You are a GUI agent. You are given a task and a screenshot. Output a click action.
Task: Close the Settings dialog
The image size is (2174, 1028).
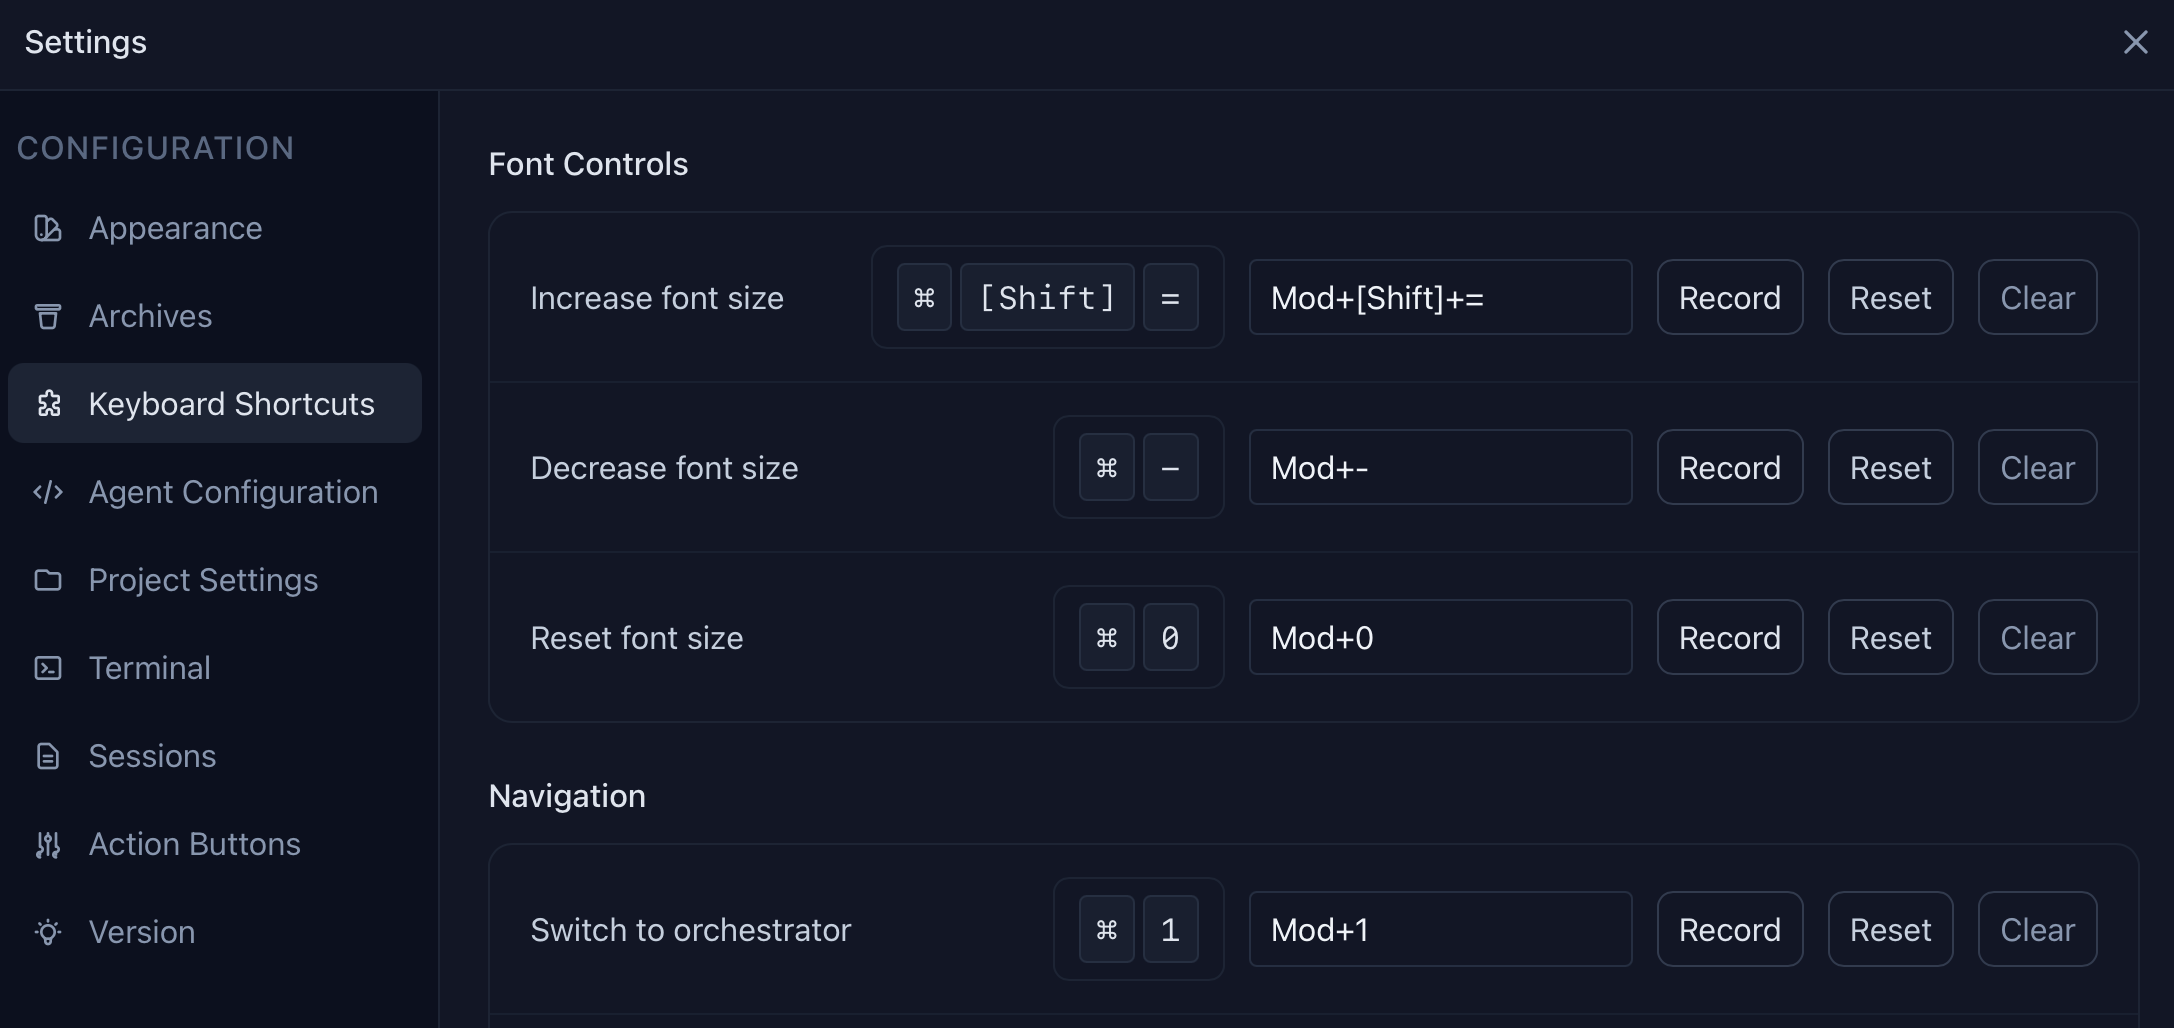pyautogui.click(x=2136, y=41)
